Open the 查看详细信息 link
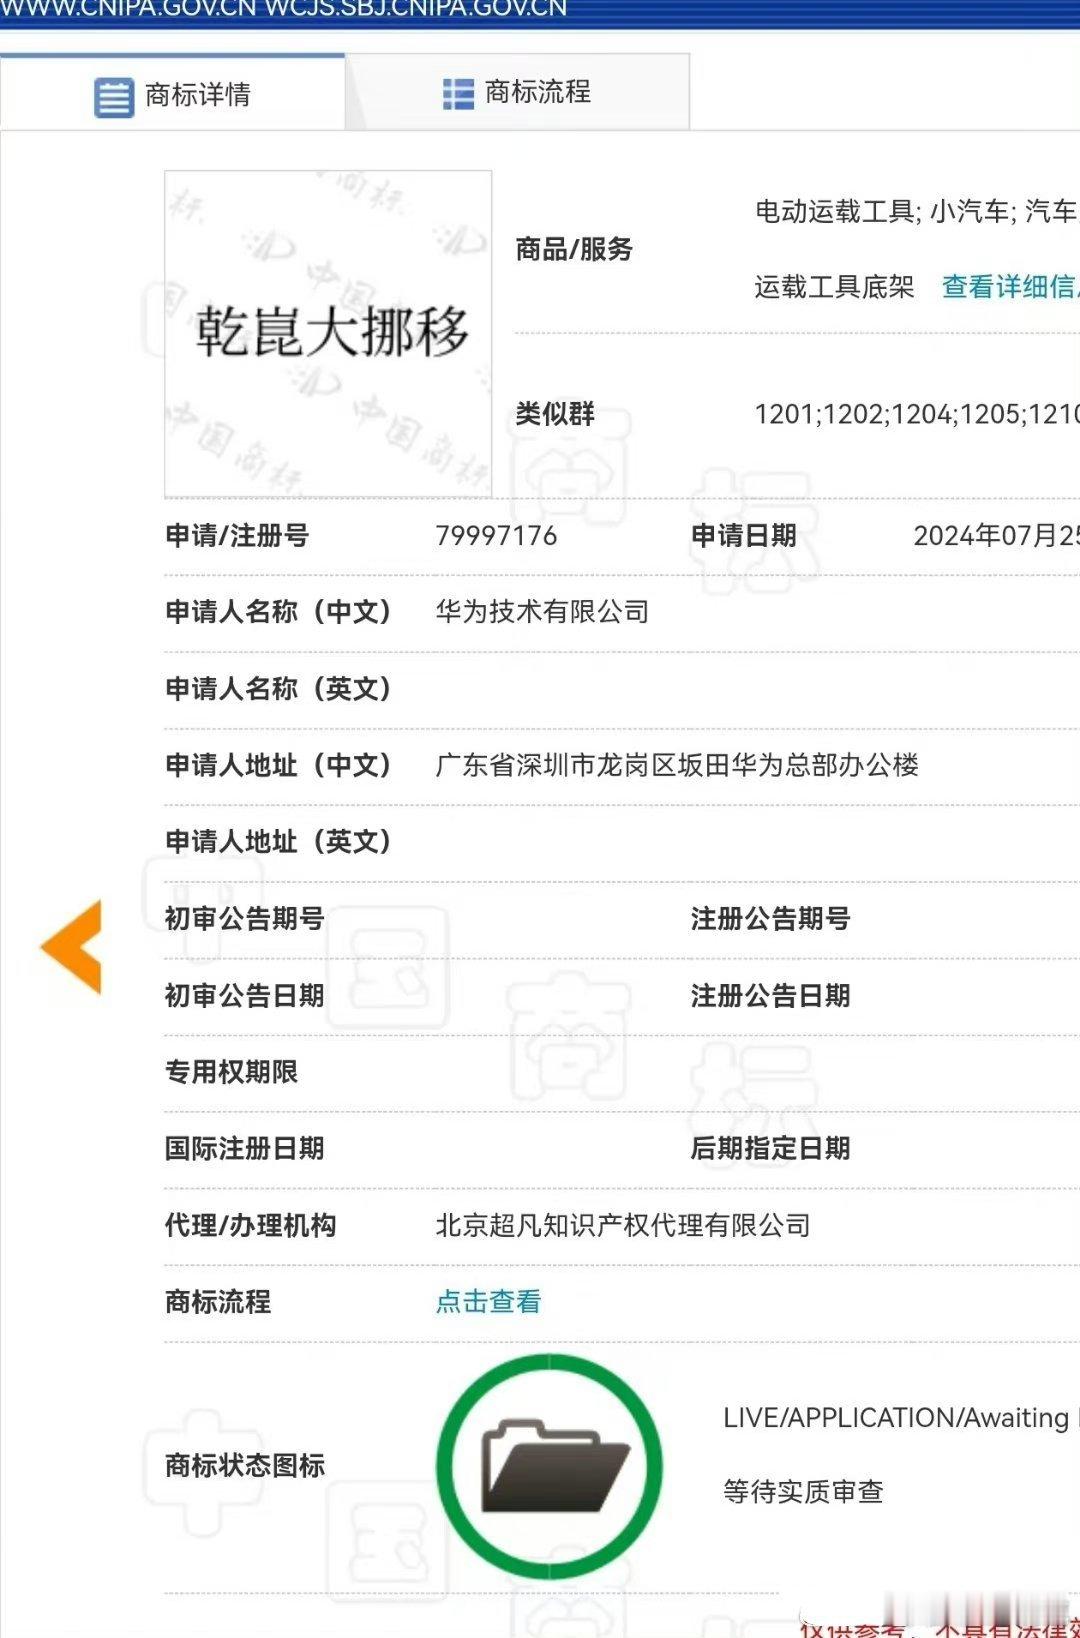The image size is (1080, 1638). coord(1010,287)
